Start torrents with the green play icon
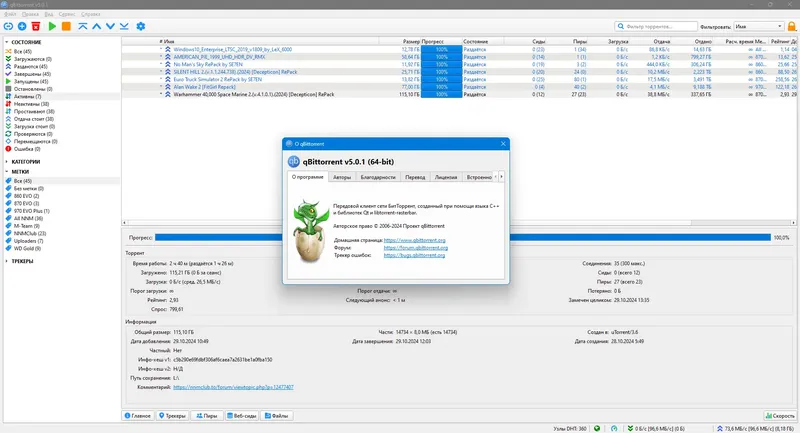This screenshot has width=800, height=433. coord(52,26)
